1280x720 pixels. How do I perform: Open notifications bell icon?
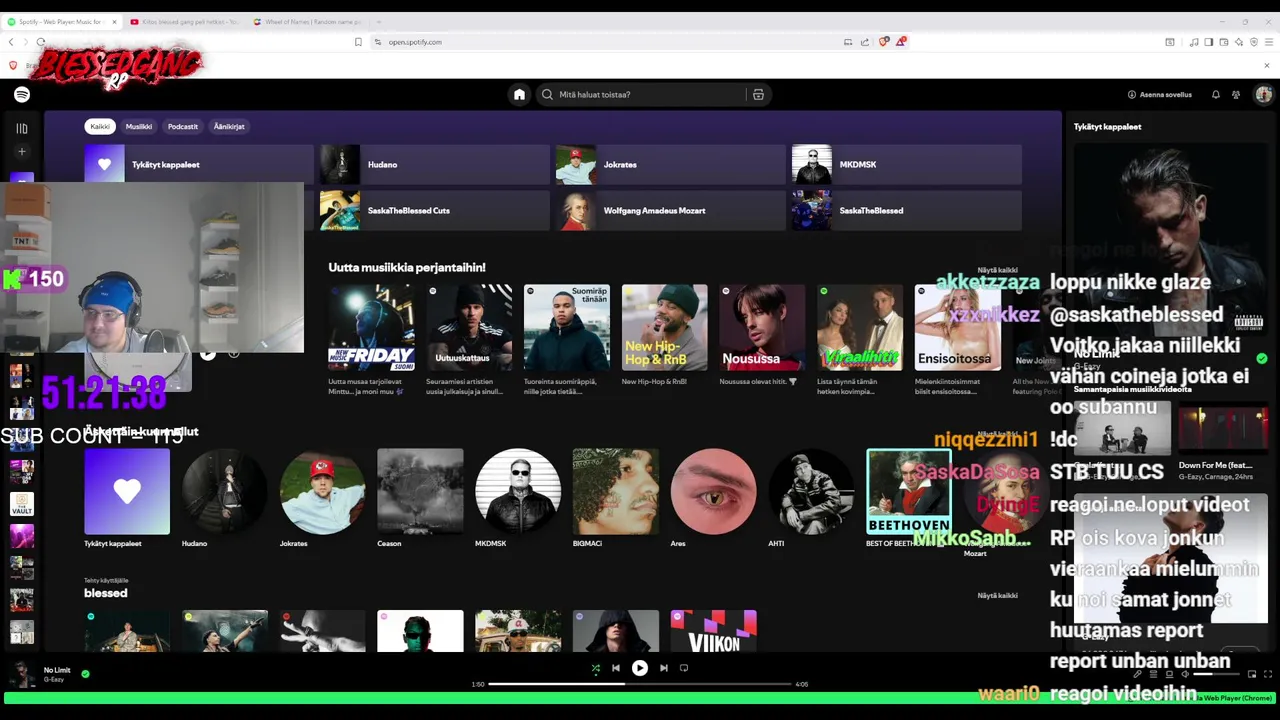coord(1216,94)
